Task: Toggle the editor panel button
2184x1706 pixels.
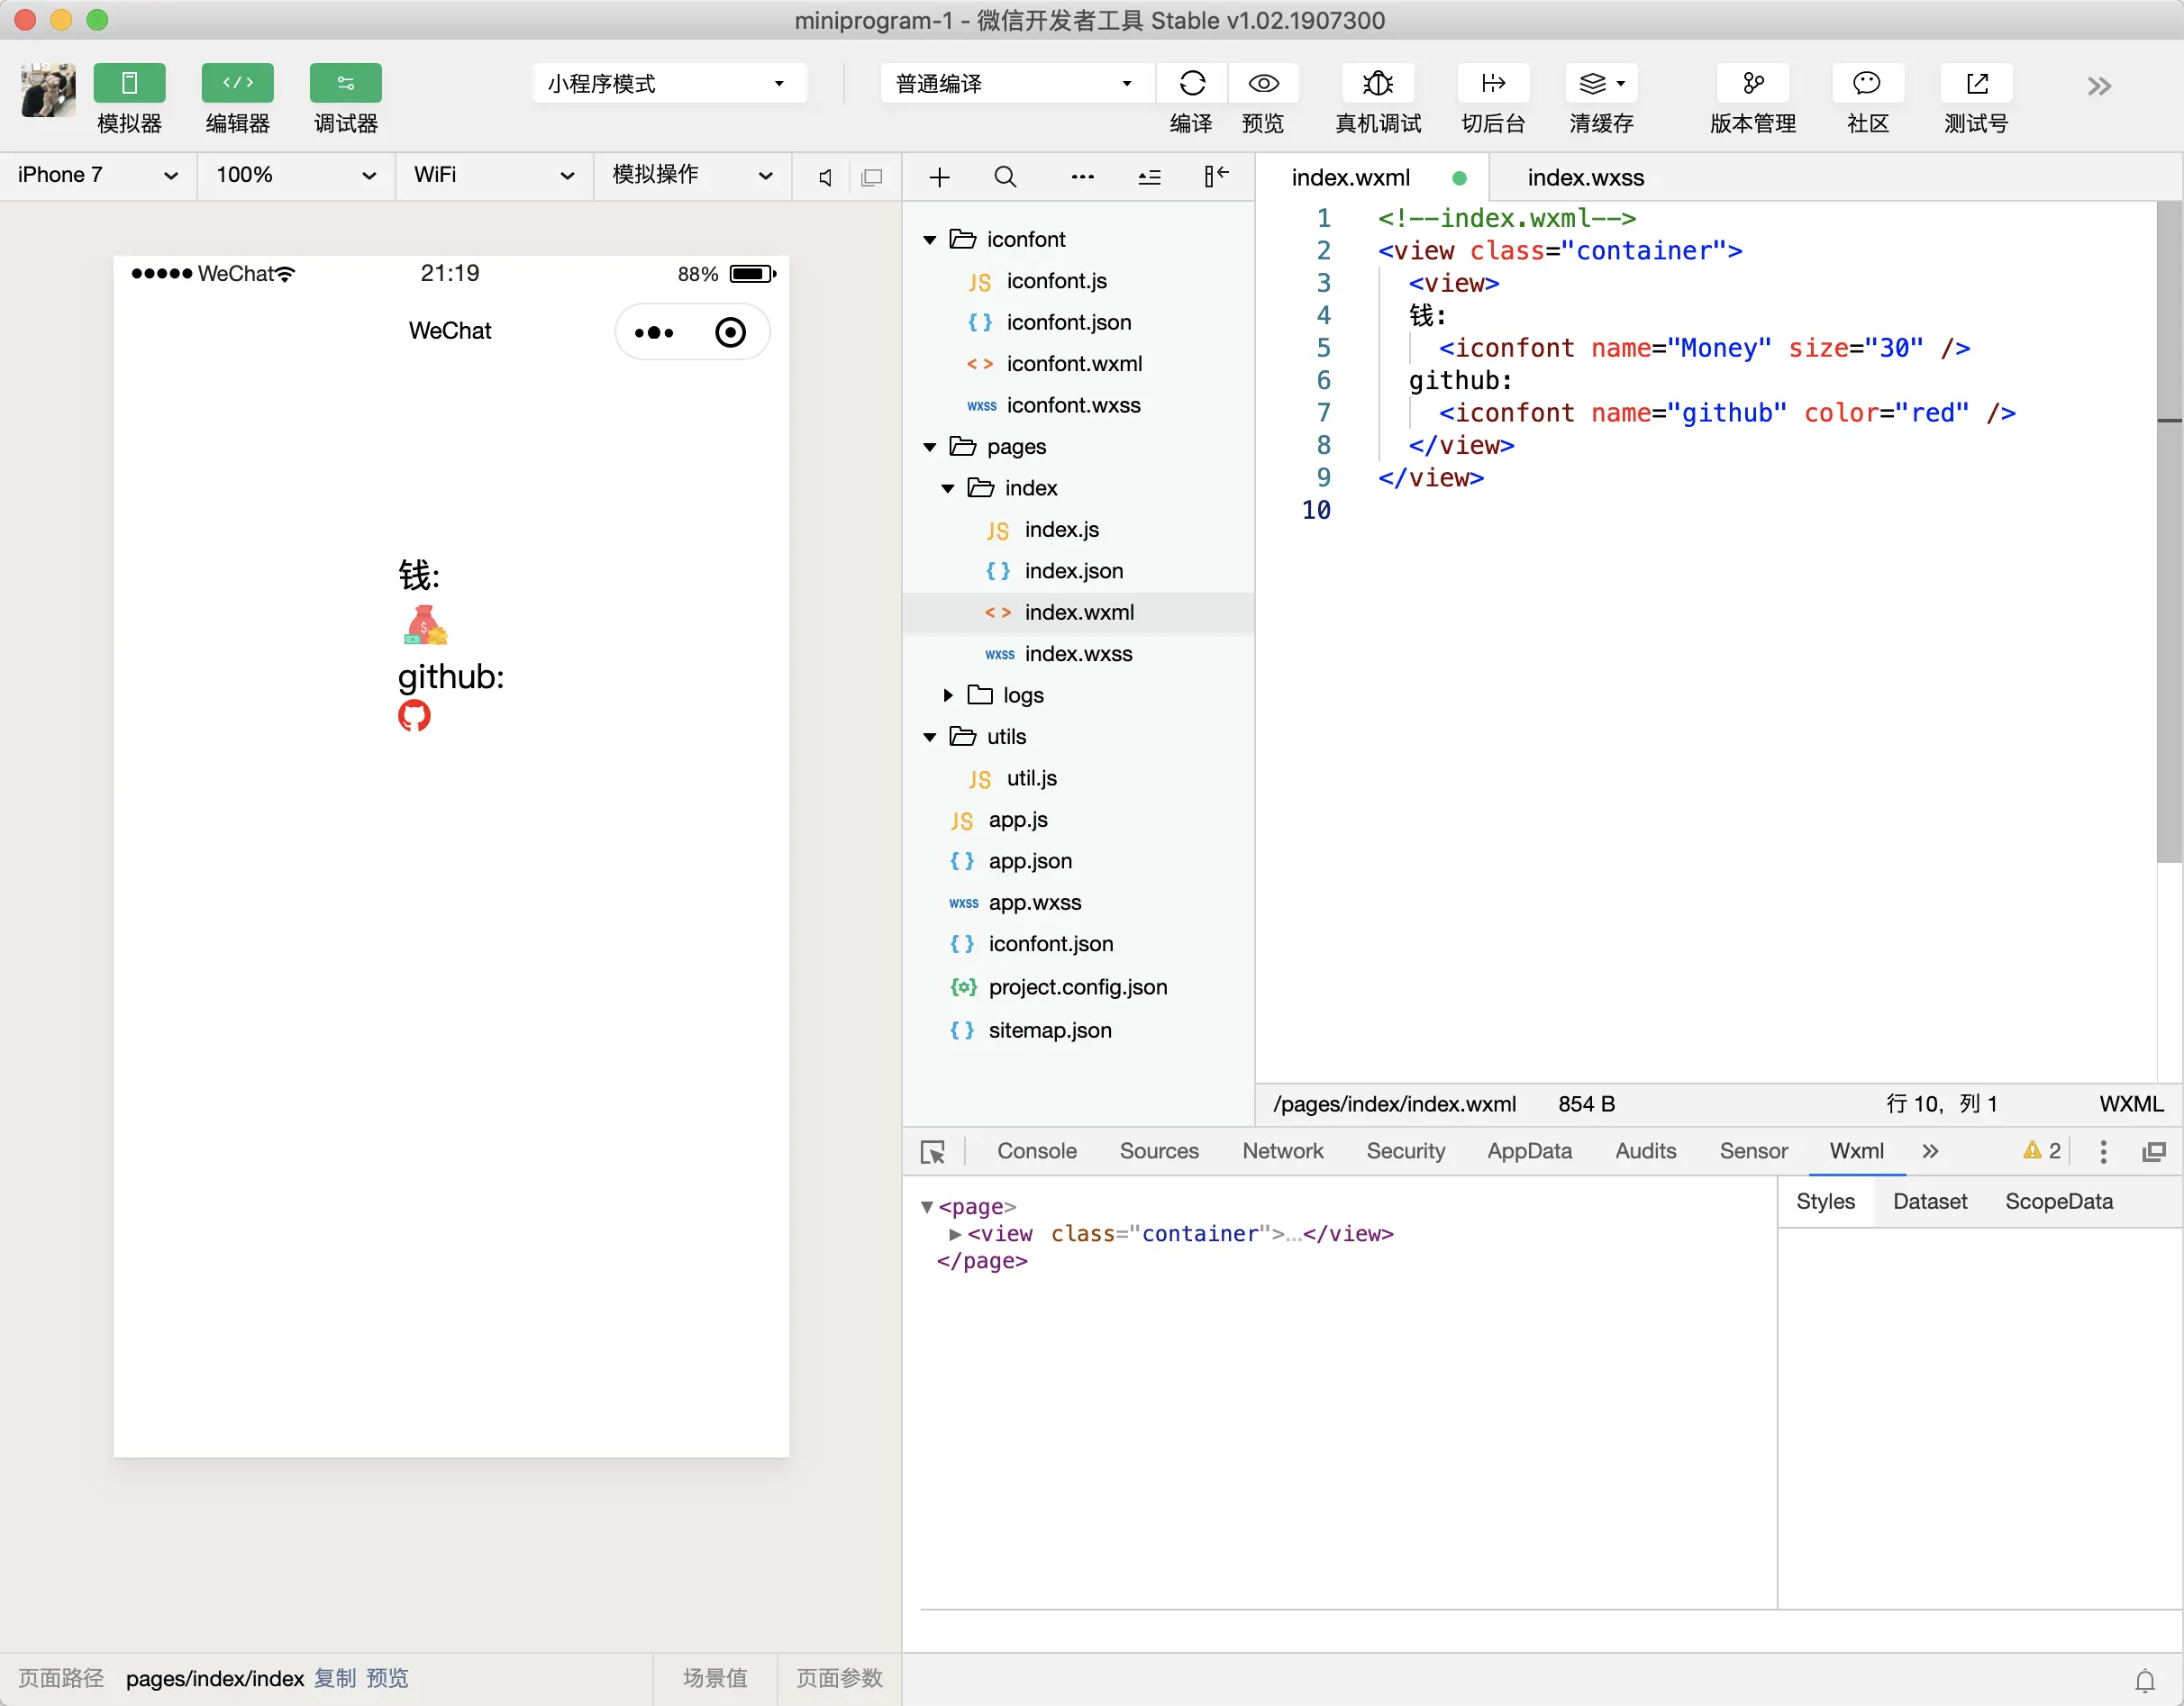Action: click(x=237, y=83)
